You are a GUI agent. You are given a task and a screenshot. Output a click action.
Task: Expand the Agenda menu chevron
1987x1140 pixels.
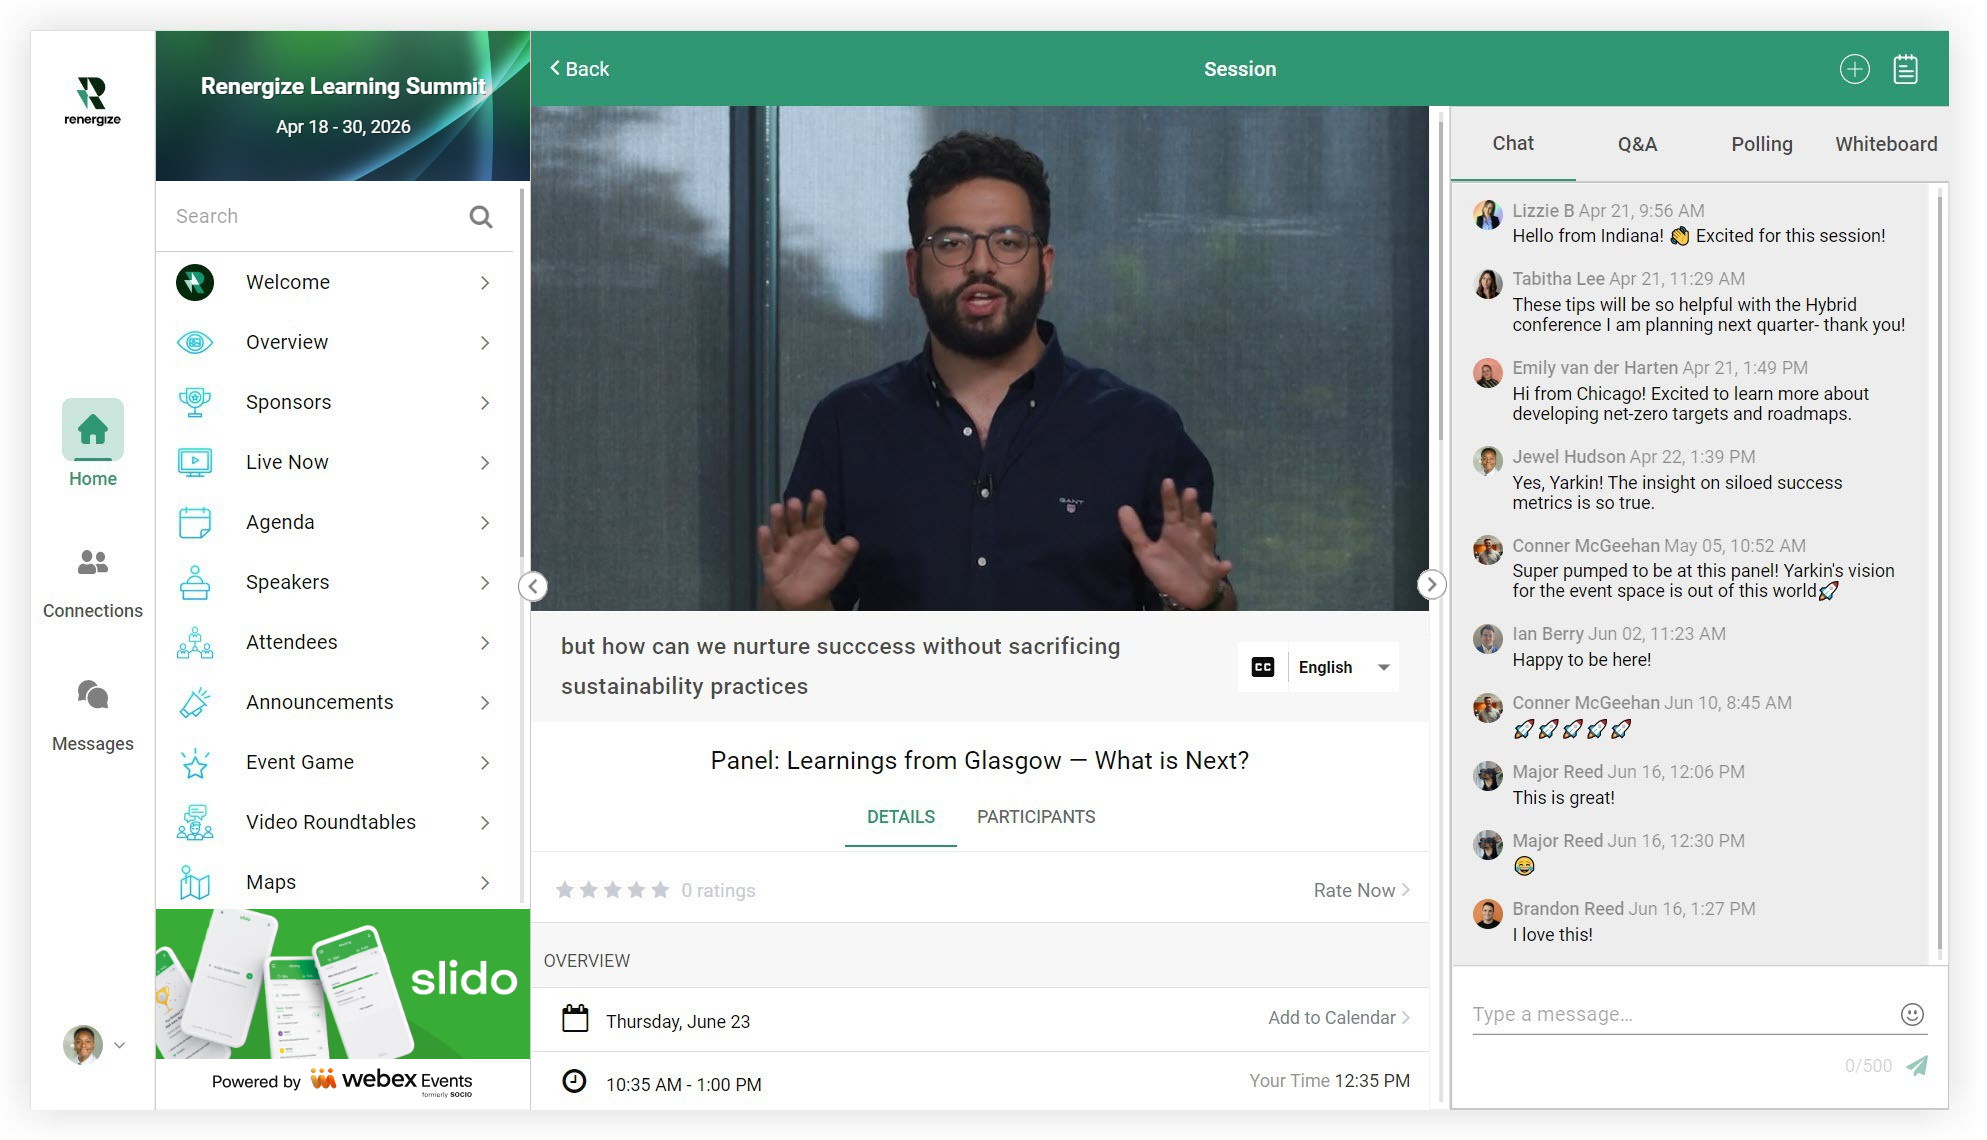coord(485,523)
